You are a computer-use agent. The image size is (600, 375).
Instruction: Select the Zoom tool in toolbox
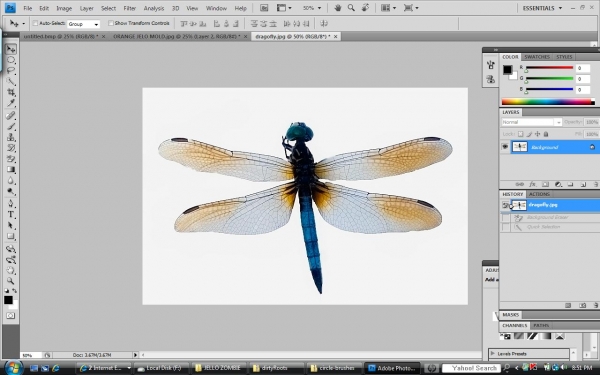pos(11,281)
